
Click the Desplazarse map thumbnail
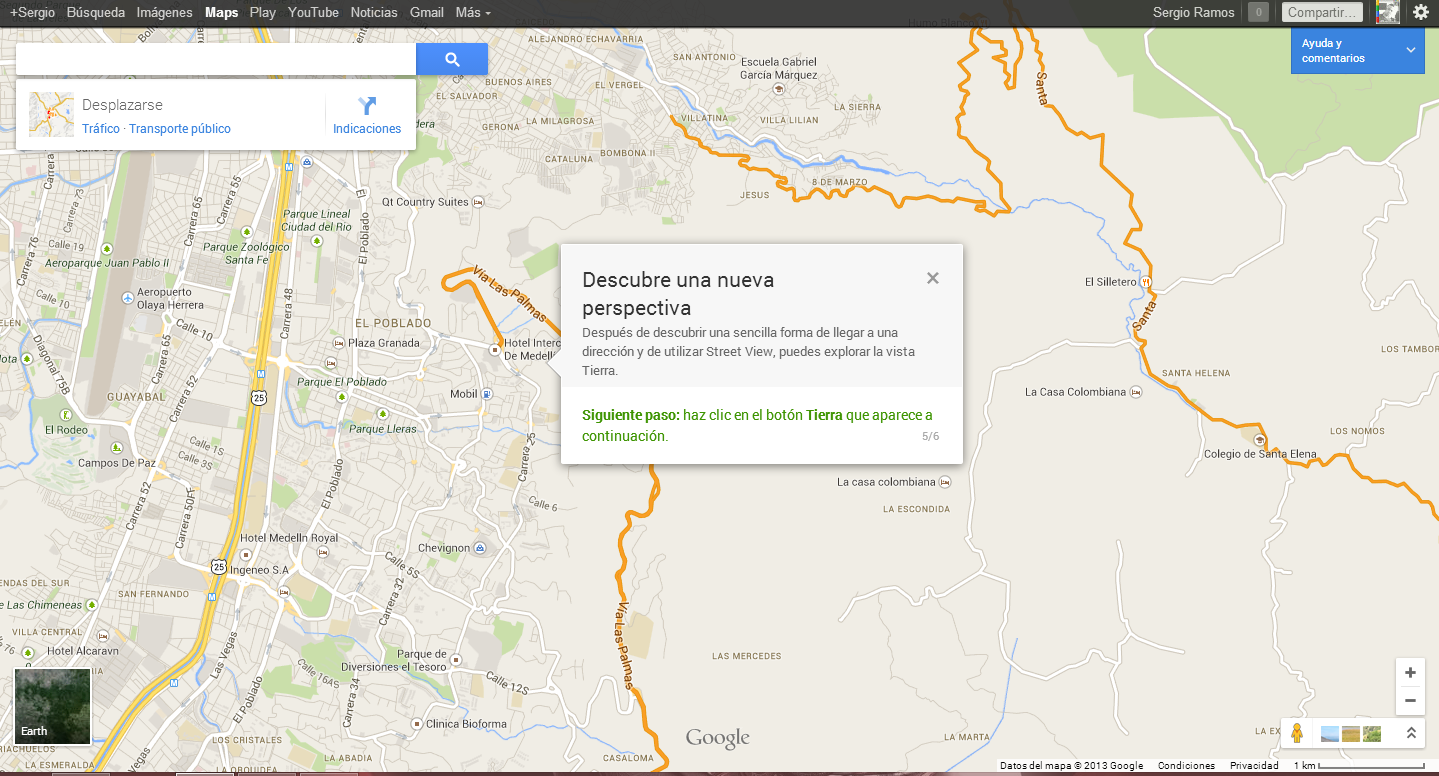[x=51, y=114]
